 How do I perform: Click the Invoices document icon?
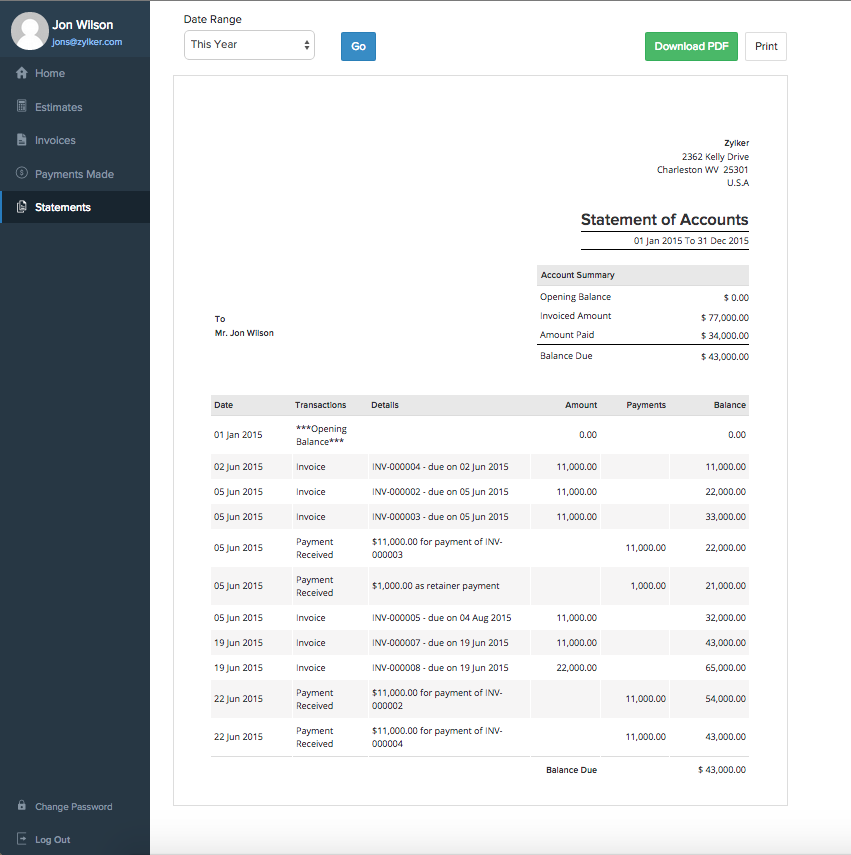(22, 140)
